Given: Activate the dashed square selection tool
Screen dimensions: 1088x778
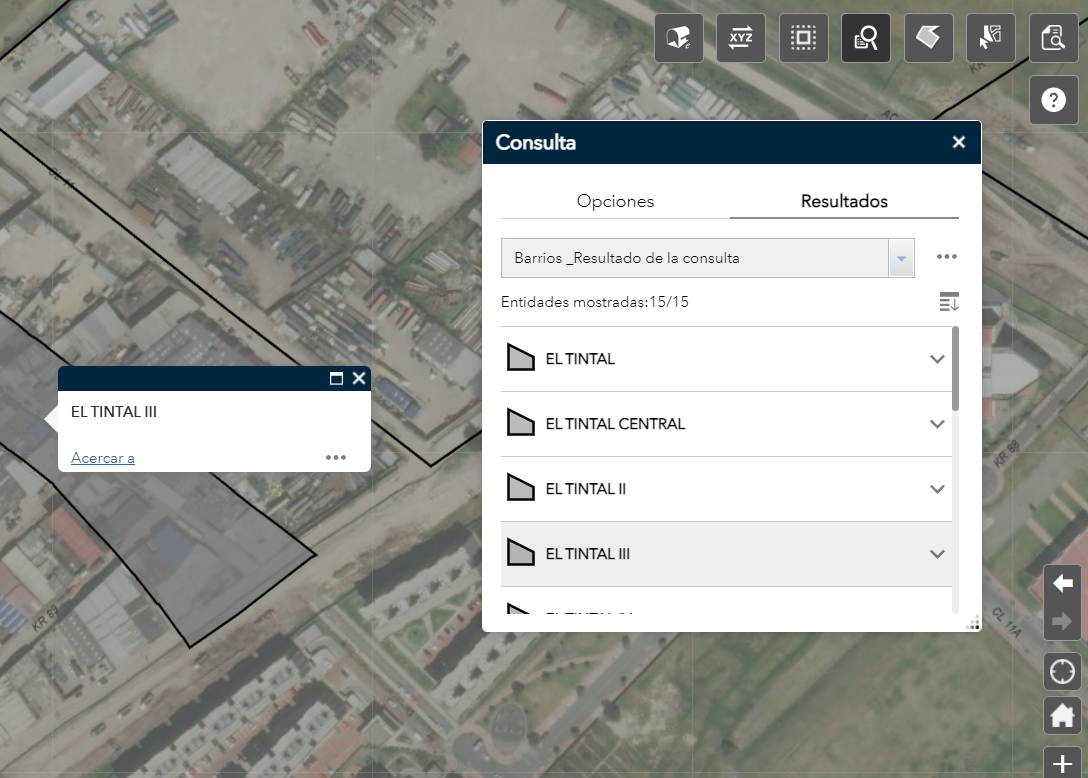Looking at the screenshot, I should [x=803, y=39].
